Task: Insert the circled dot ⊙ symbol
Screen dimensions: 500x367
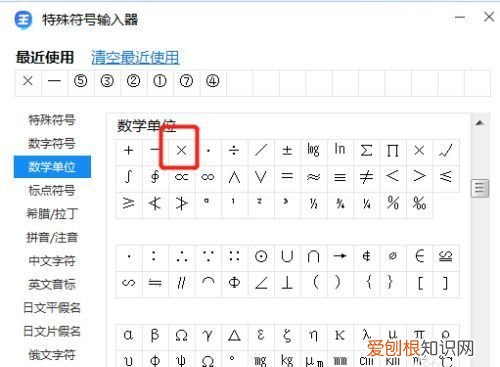Action: click(x=261, y=257)
